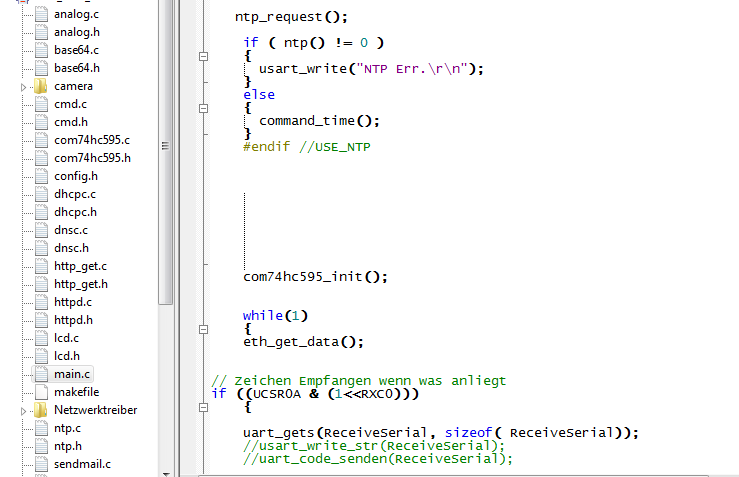The width and height of the screenshot is (739, 477).
Task: Click the file tree vertical scrollbar thumb
Action: click(165, 146)
